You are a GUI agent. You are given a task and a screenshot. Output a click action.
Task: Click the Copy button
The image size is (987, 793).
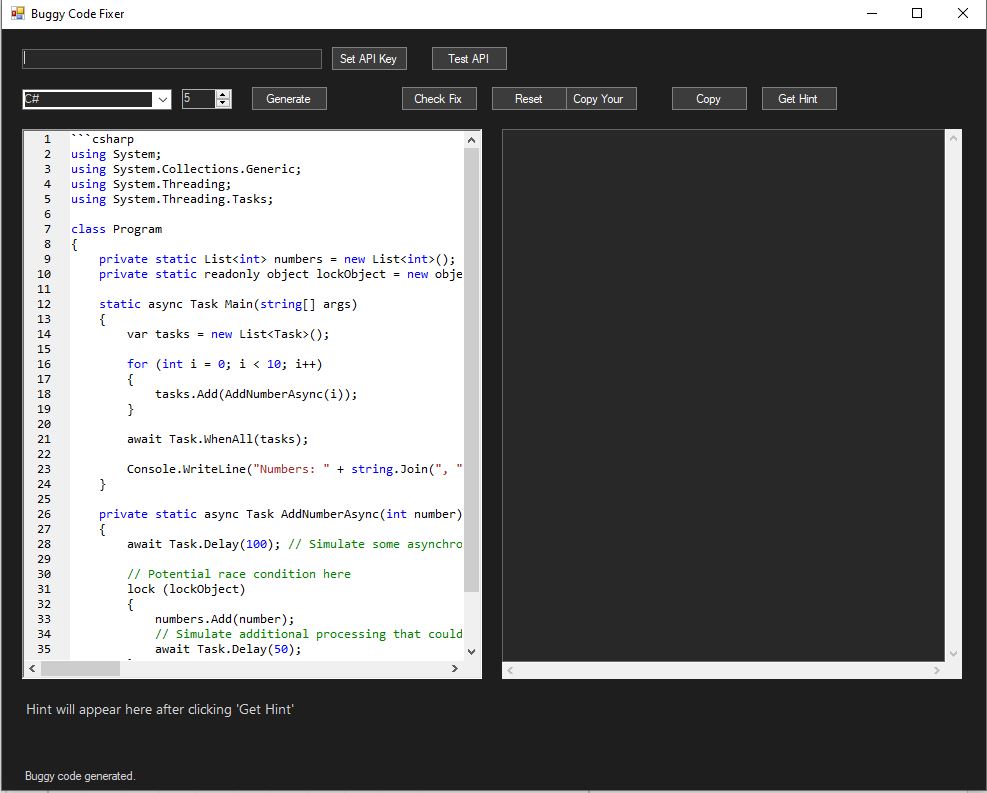coord(709,99)
